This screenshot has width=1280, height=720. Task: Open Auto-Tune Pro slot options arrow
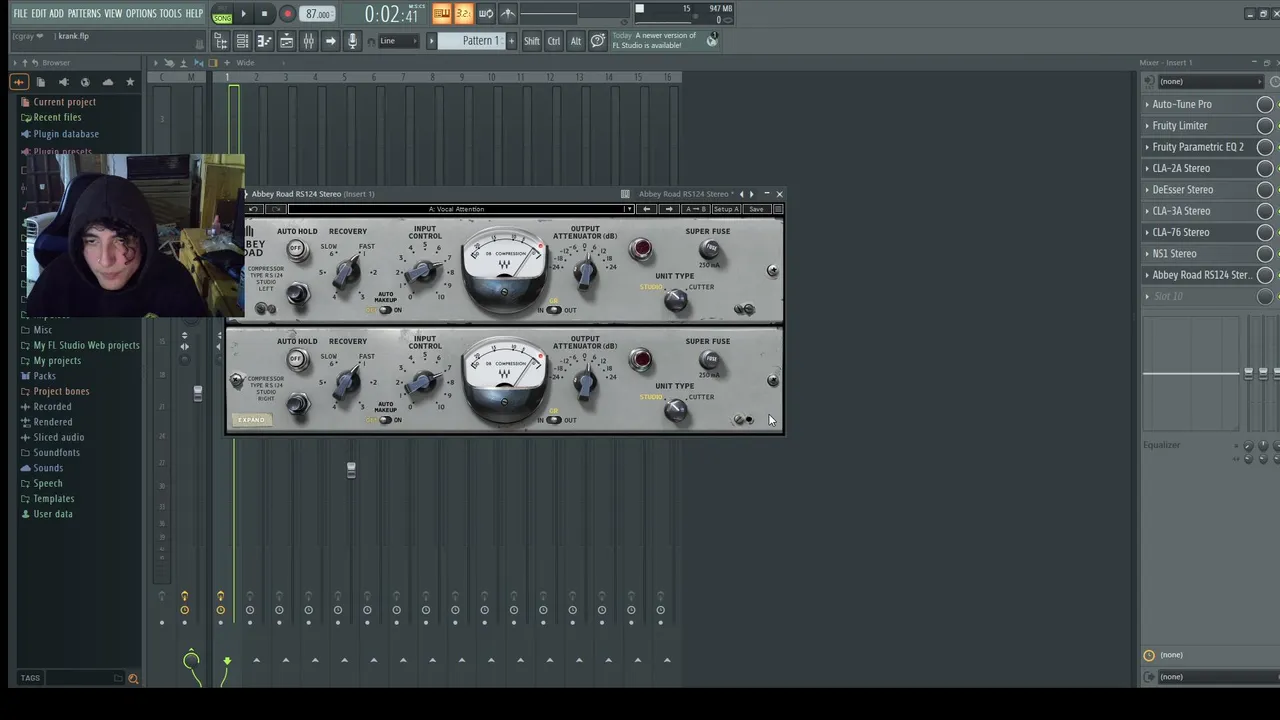click(1147, 104)
